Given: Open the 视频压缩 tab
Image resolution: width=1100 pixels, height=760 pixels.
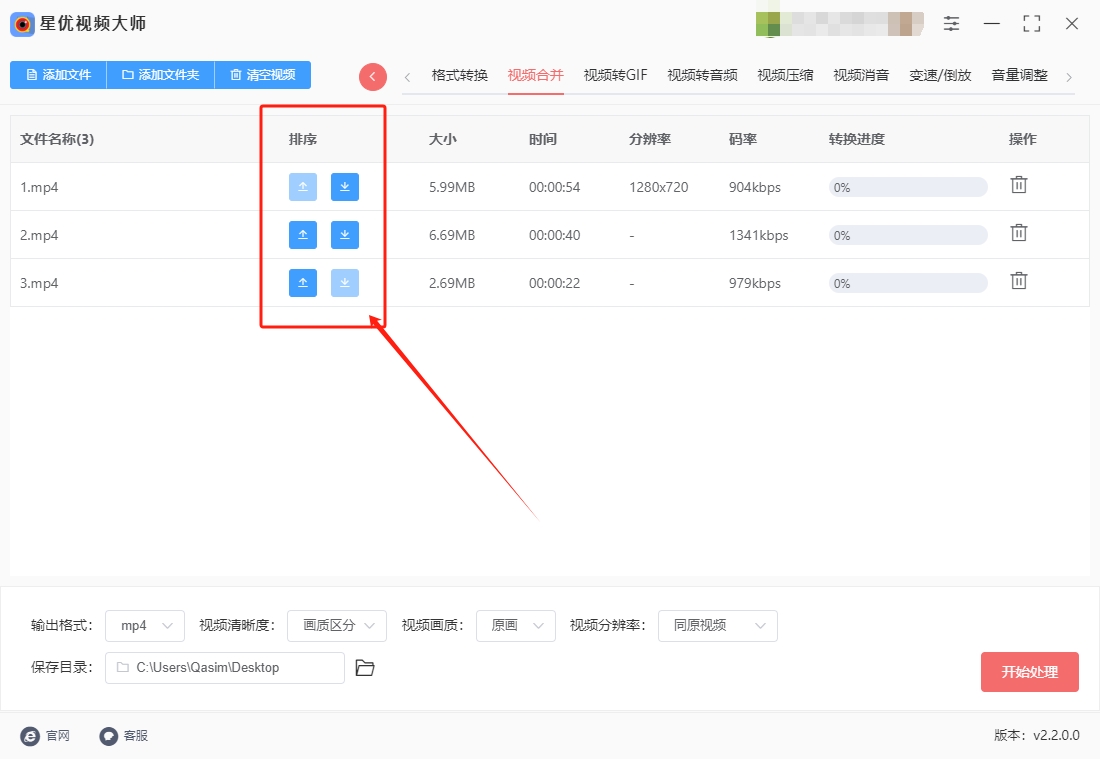Looking at the screenshot, I should click(785, 75).
